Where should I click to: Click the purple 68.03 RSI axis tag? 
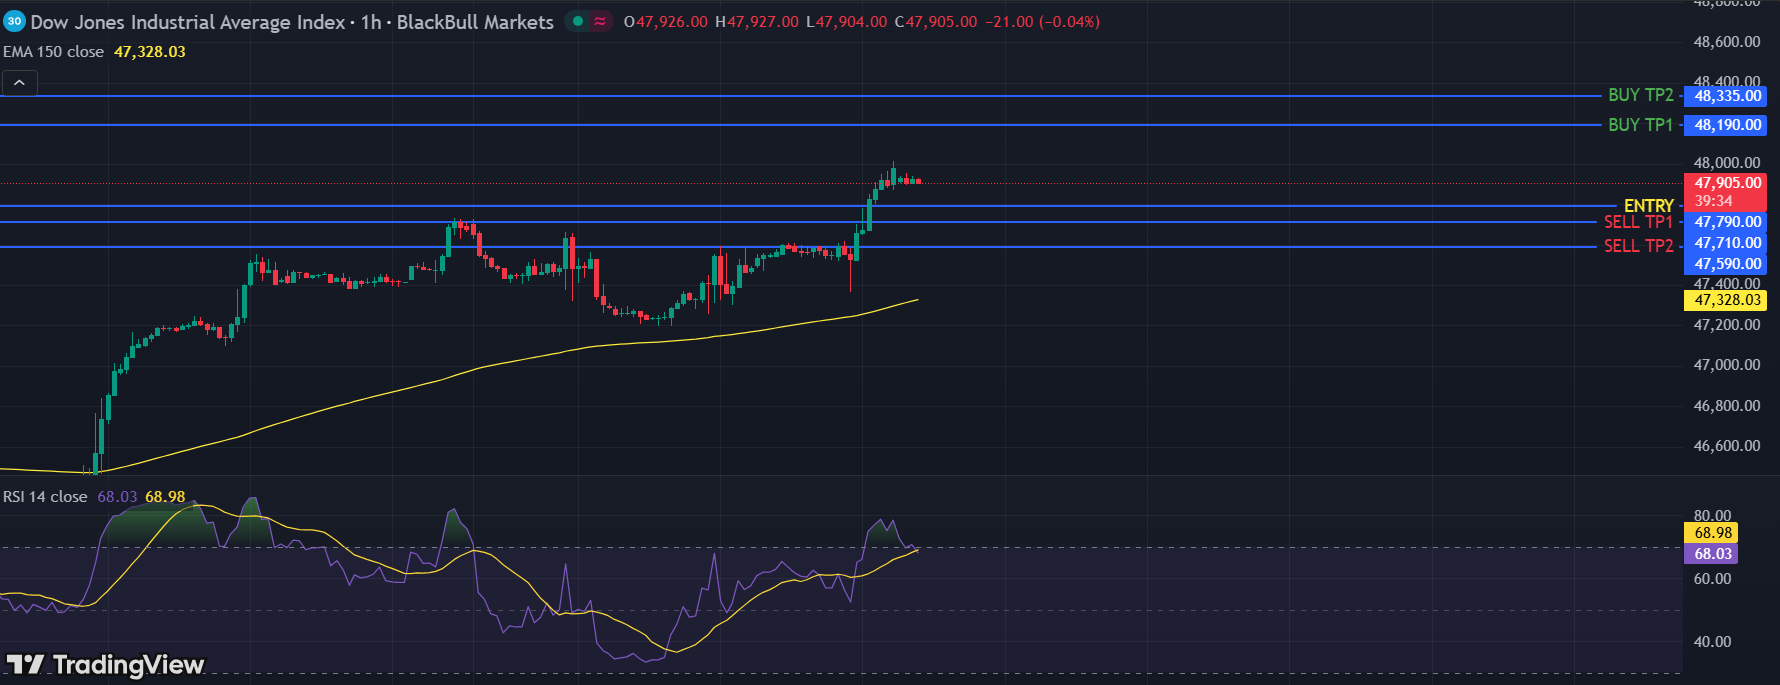[x=1712, y=554]
